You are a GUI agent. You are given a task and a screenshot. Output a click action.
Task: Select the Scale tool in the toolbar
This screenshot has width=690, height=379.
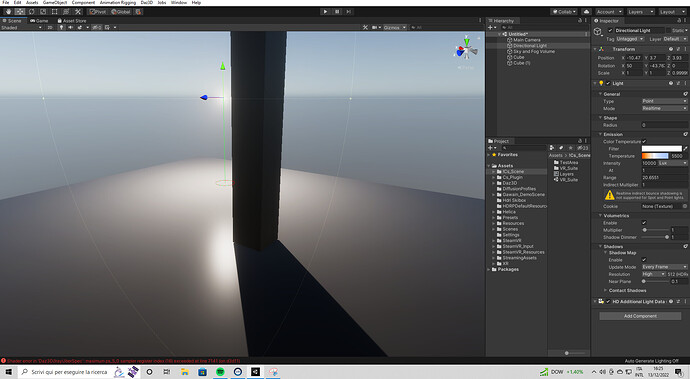coord(43,12)
